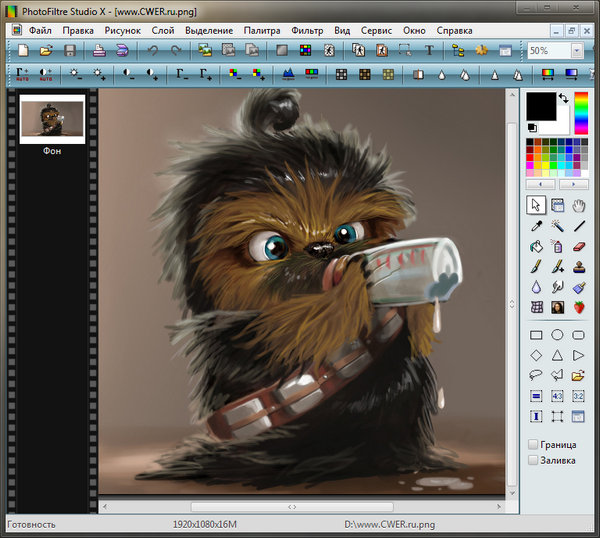This screenshot has height=538, width=600.
Task: Reset default black and white colors
Action: [x=532, y=128]
